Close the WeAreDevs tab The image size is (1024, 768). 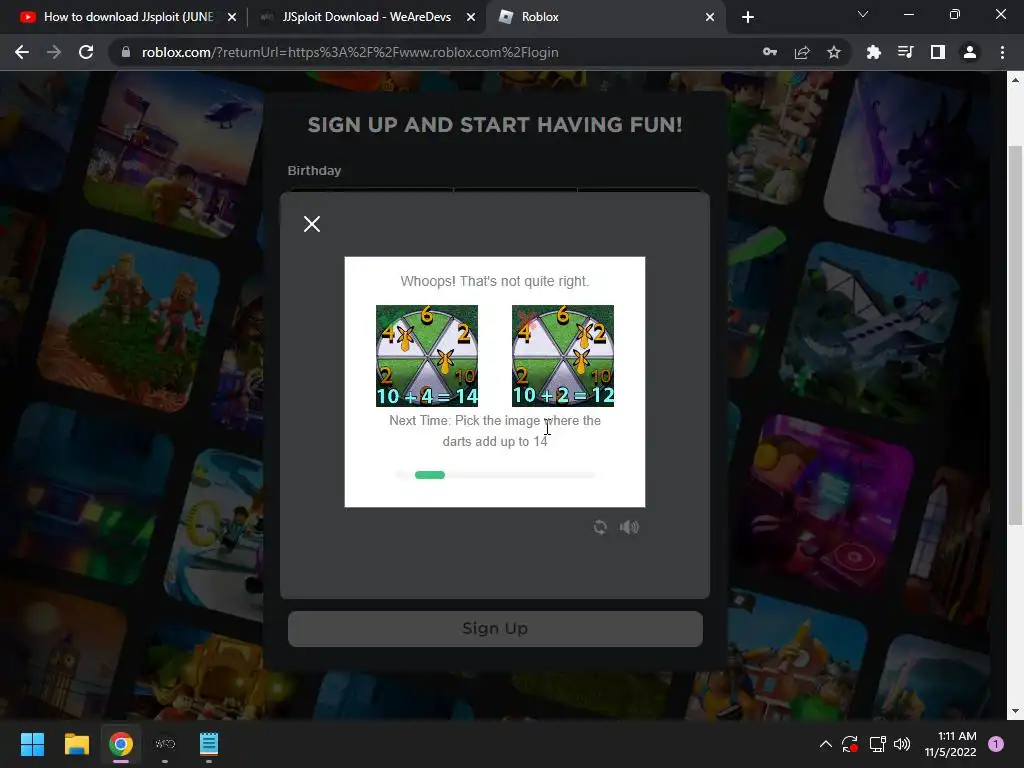tap(471, 18)
